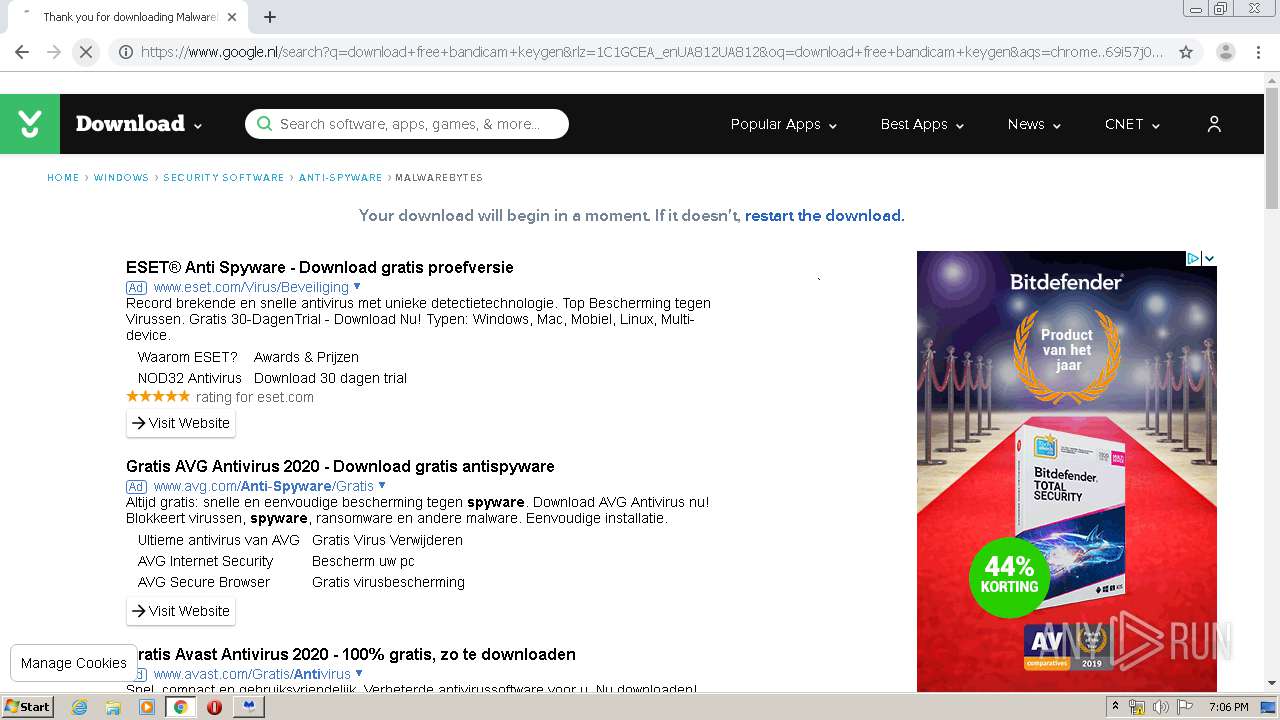Click the browser Forward arrow
The height and width of the screenshot is (720, 1280).
pos(54,52)
